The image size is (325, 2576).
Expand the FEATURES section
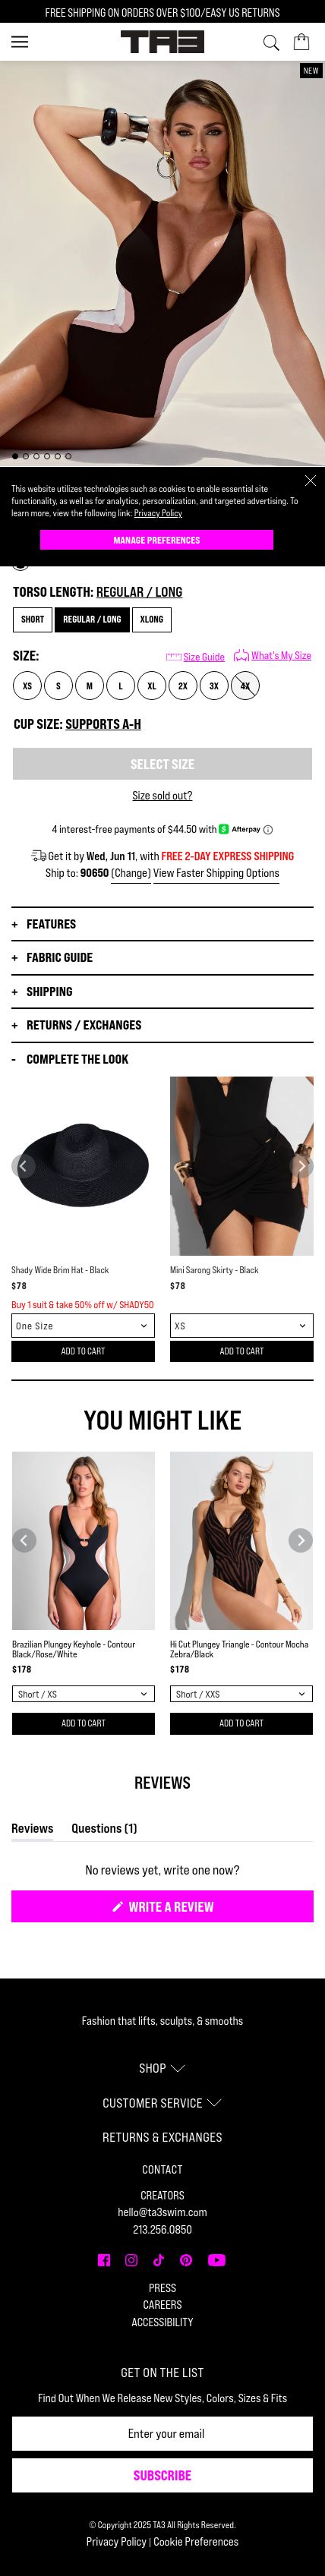(x=162, y=924)
